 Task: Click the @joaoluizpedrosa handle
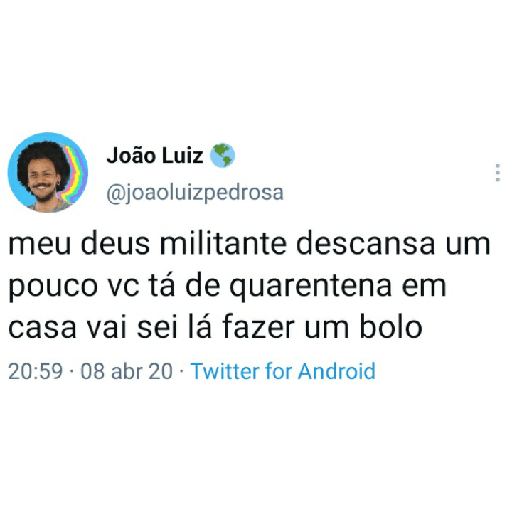point(195,193)
